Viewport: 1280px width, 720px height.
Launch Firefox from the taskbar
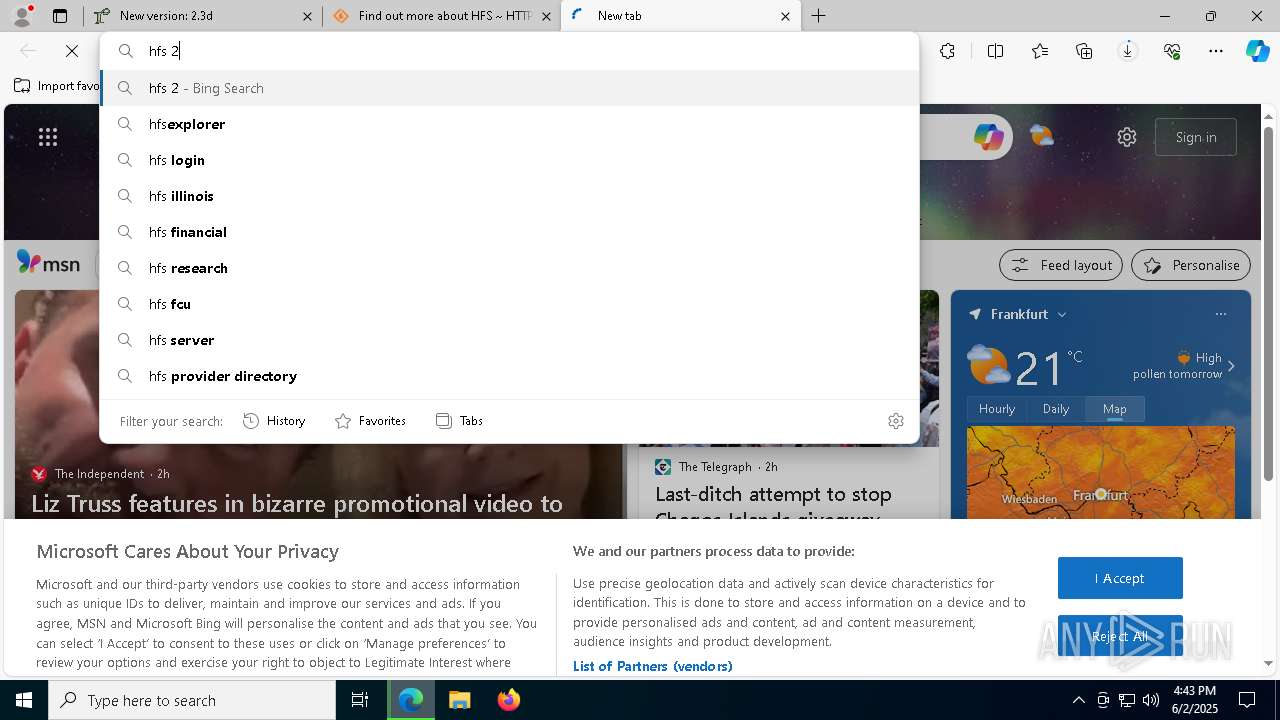tap(509, 700)
